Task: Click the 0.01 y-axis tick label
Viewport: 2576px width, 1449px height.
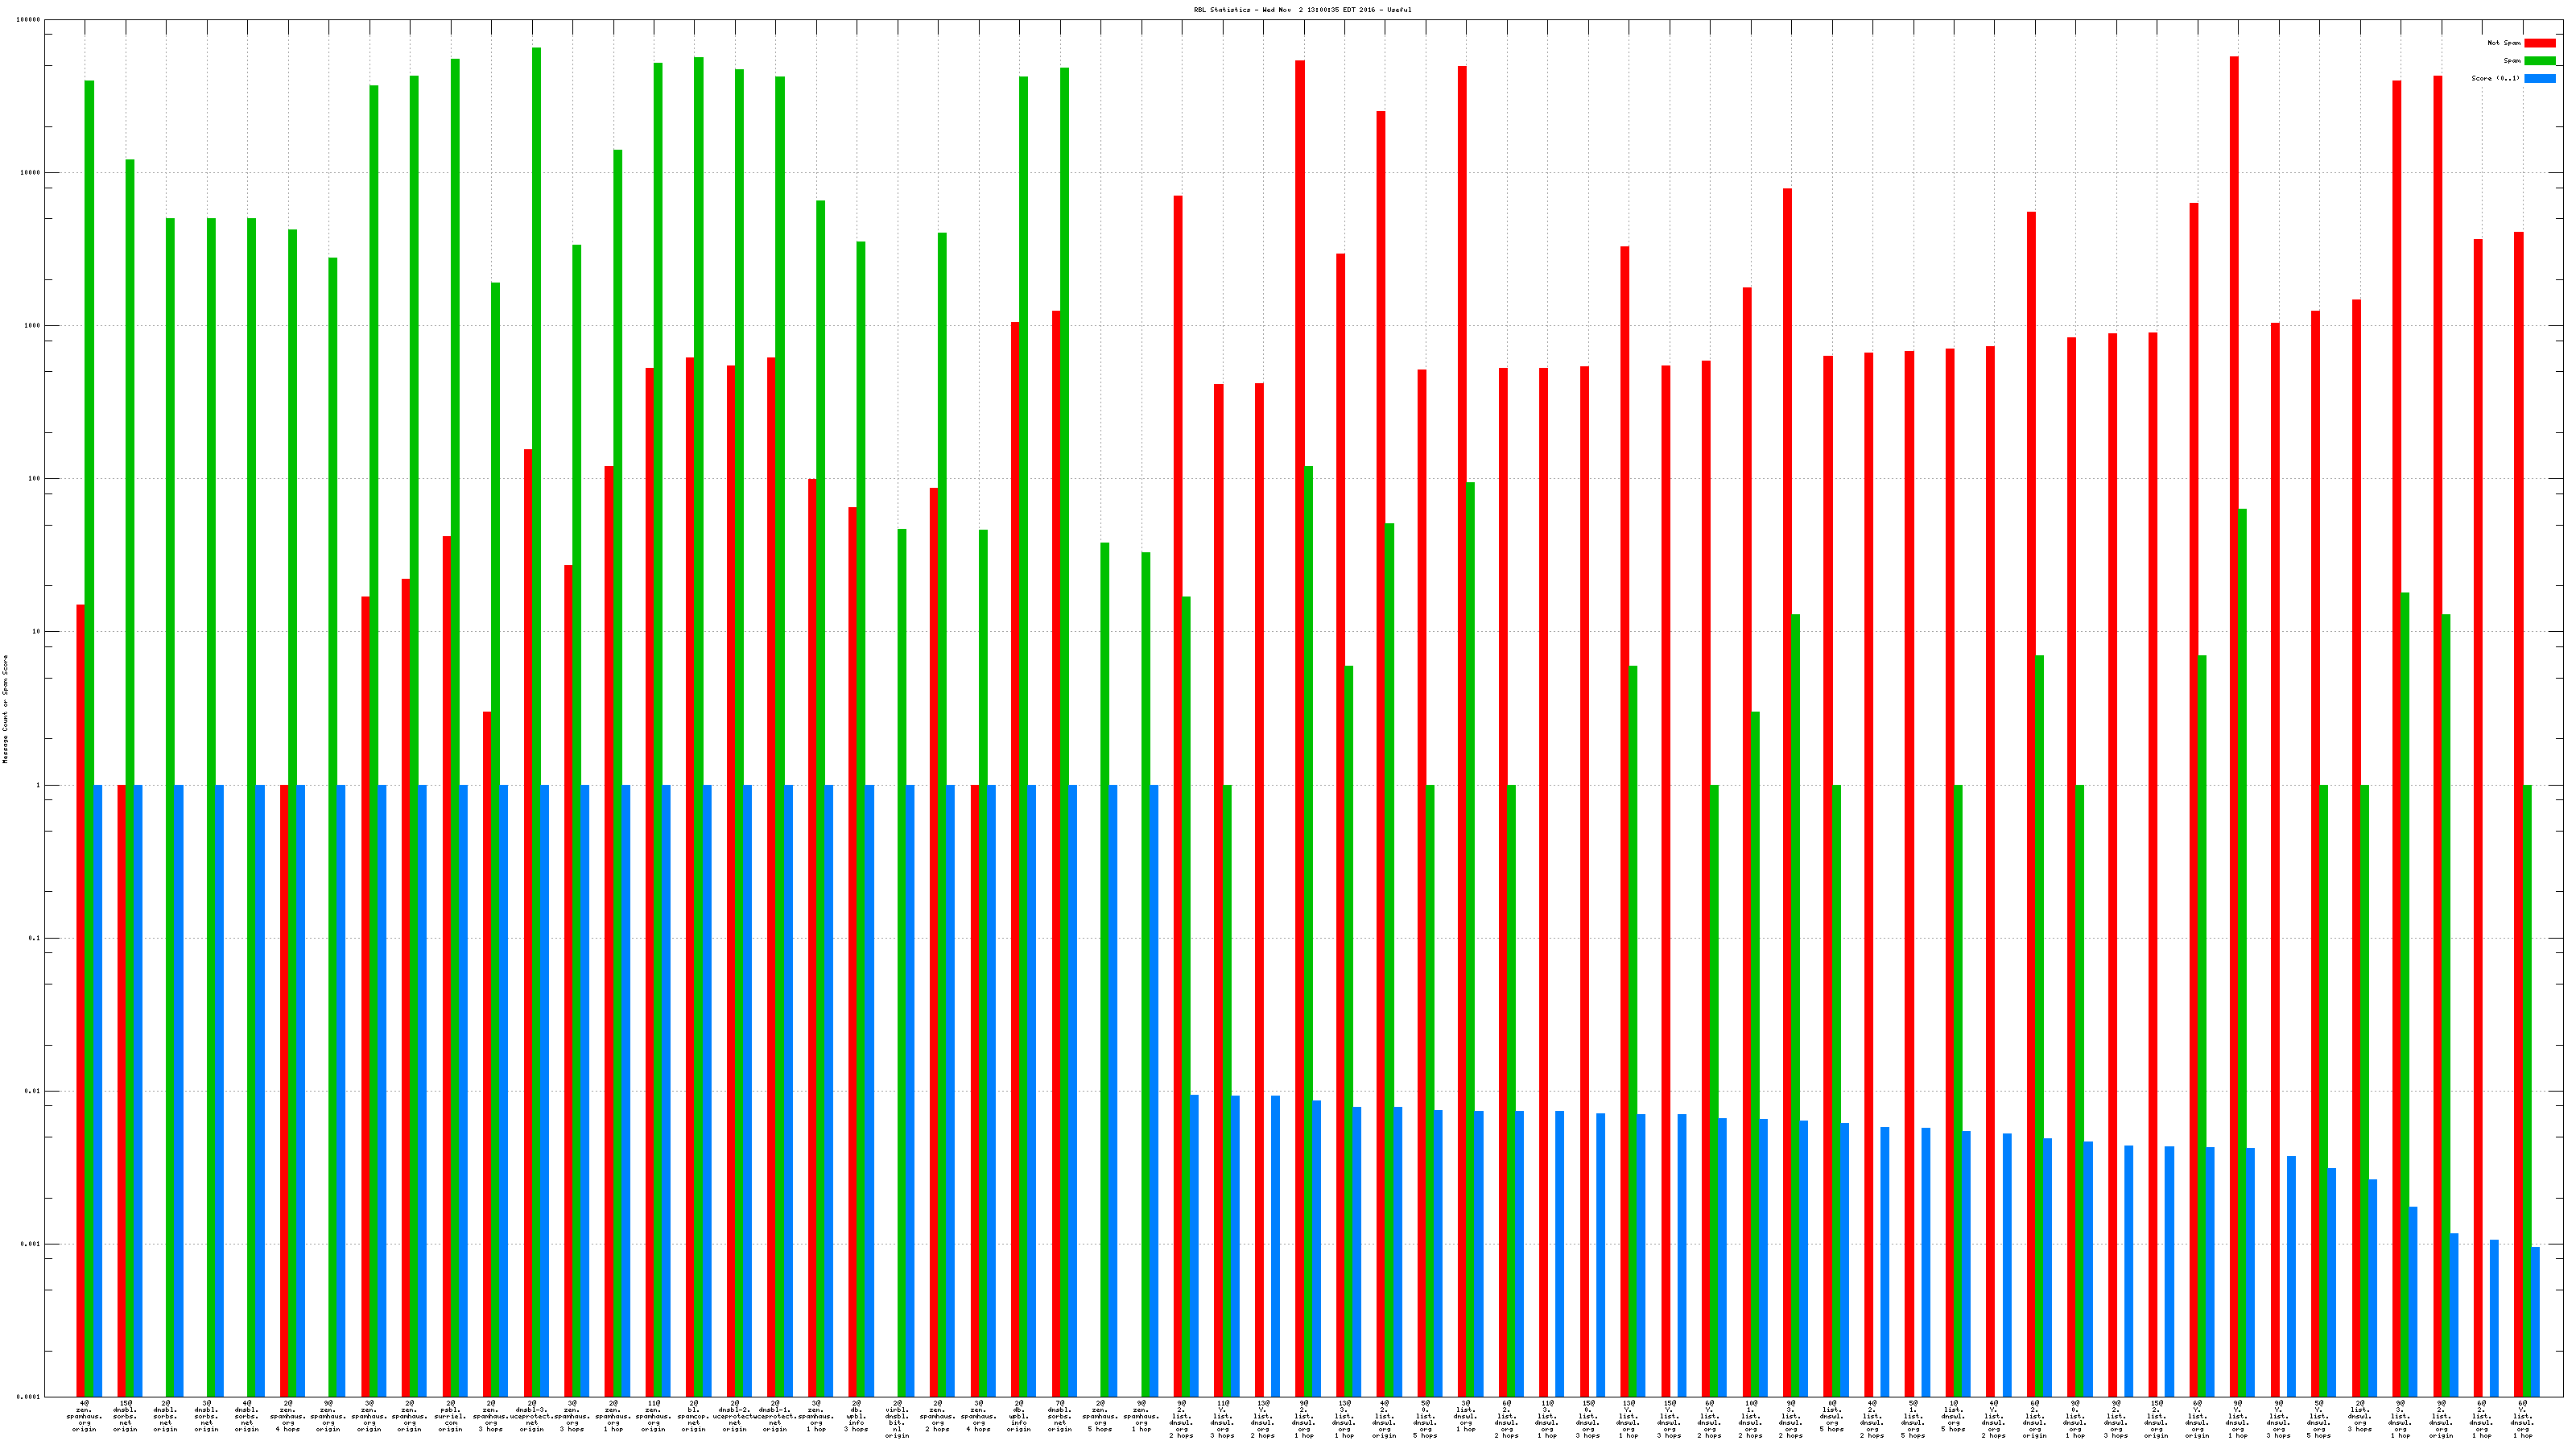Action: pyautogui.click(x=34, y=1091)
